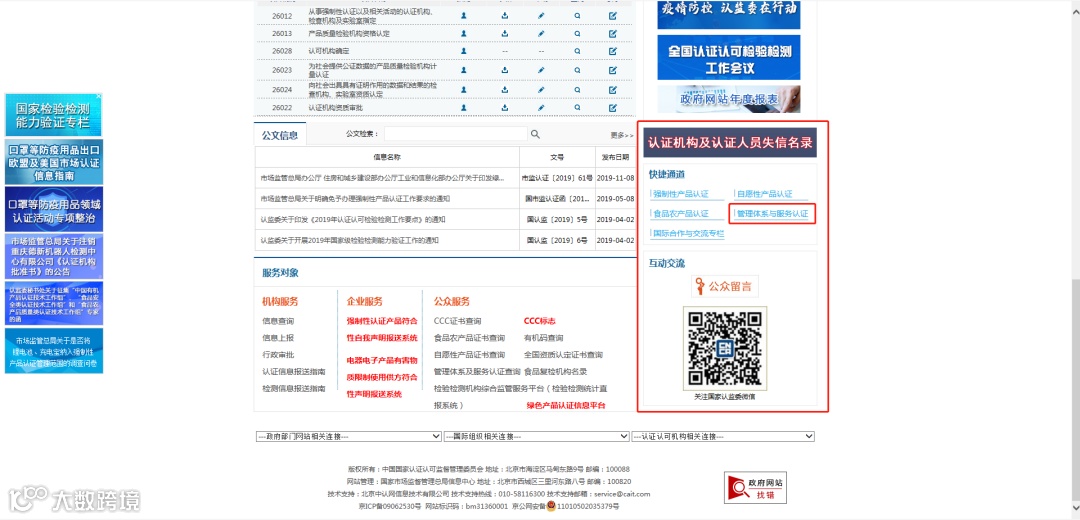
Task: Click the 认证机构资质审批 row text
Action: pos(335,107)
